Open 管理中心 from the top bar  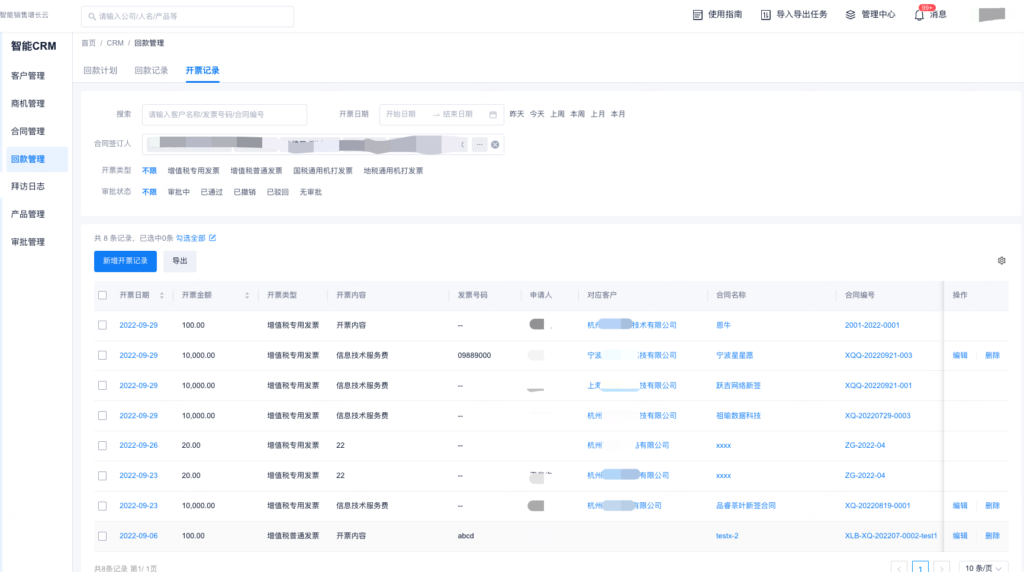(x=850, y=15)
